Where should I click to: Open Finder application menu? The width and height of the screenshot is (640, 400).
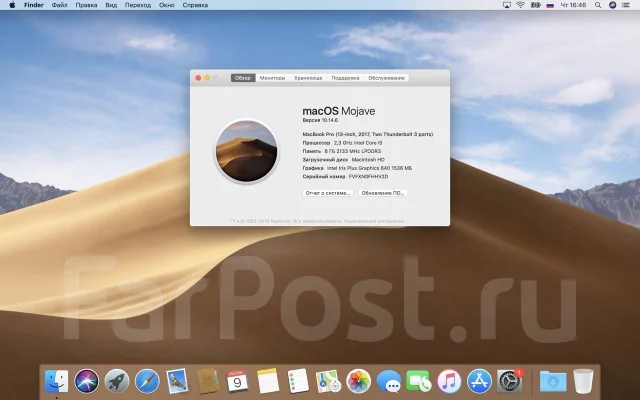[x=34, y=5]
